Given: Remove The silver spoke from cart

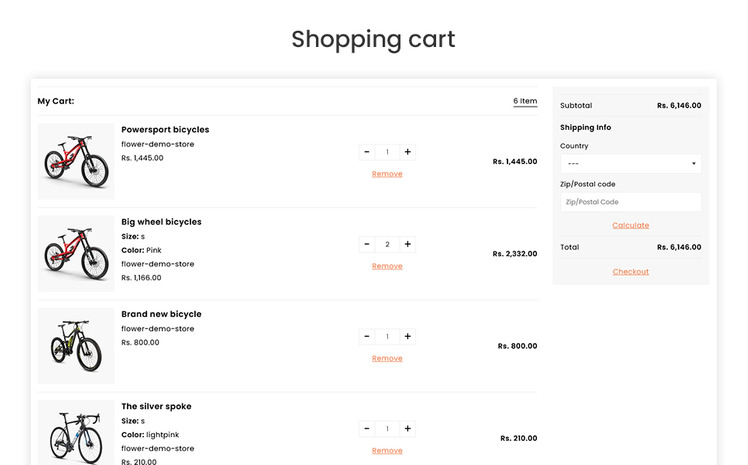Looking at the screenshot, I should click(387, 450).
